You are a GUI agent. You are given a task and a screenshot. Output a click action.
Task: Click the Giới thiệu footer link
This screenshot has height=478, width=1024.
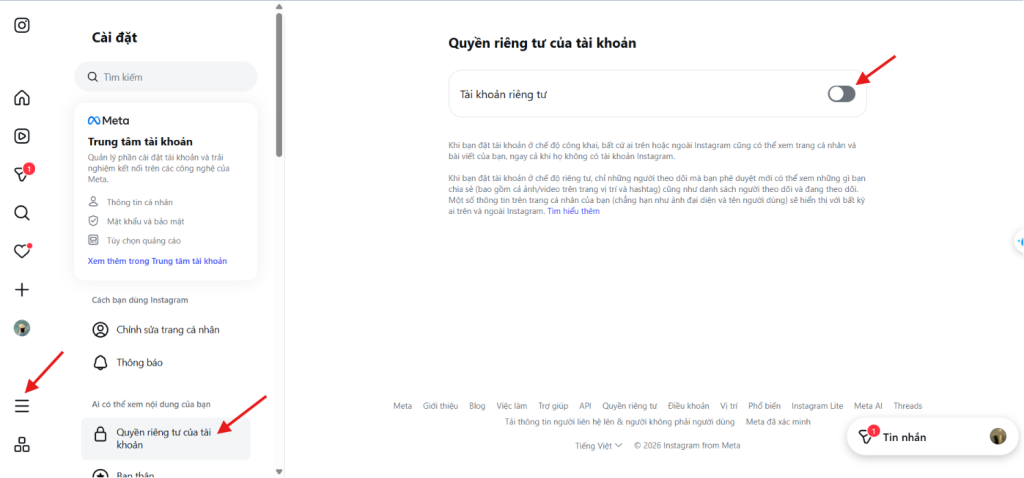(440, 406)
